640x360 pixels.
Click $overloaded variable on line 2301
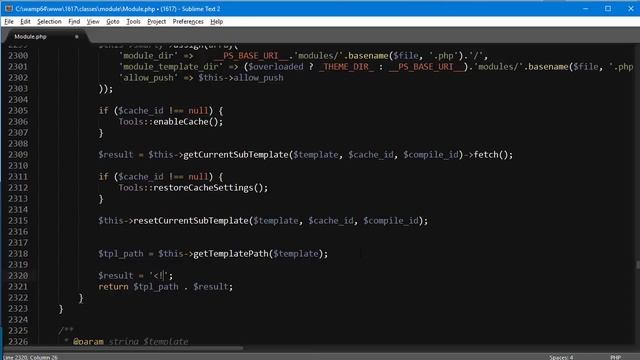[x=276, y=67]
